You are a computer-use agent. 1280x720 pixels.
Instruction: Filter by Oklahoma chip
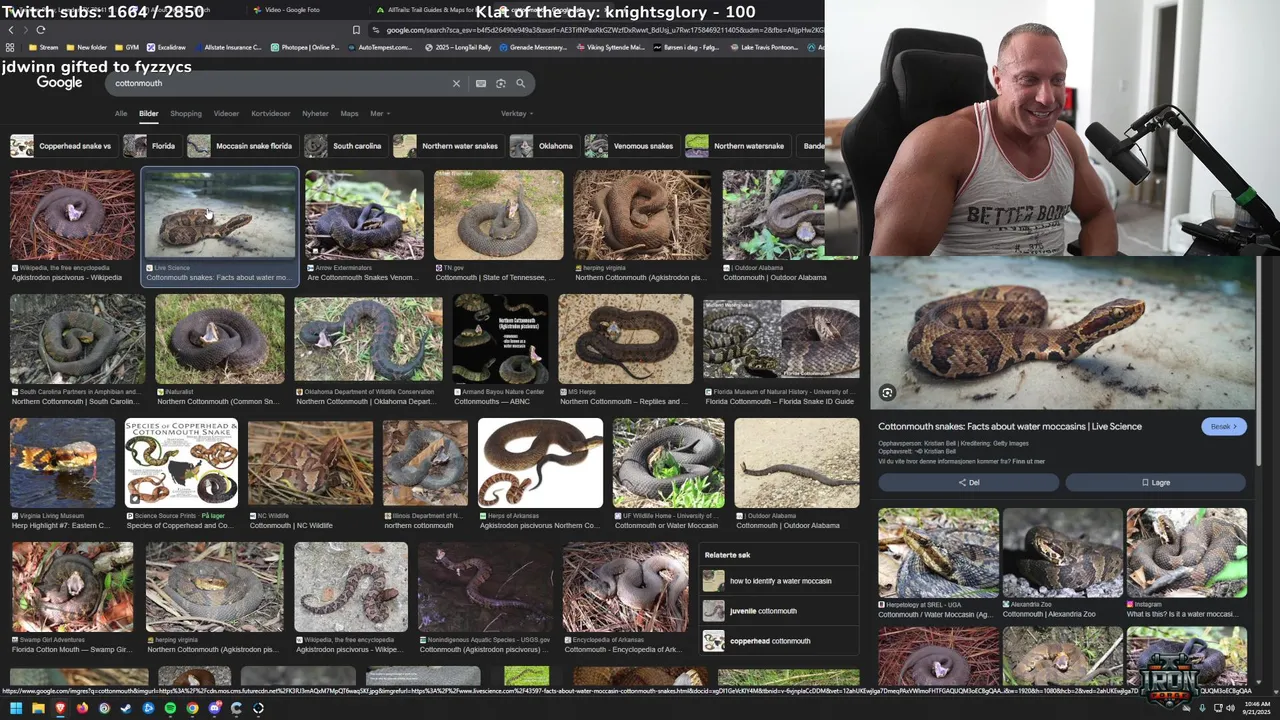tap(543, 146)
